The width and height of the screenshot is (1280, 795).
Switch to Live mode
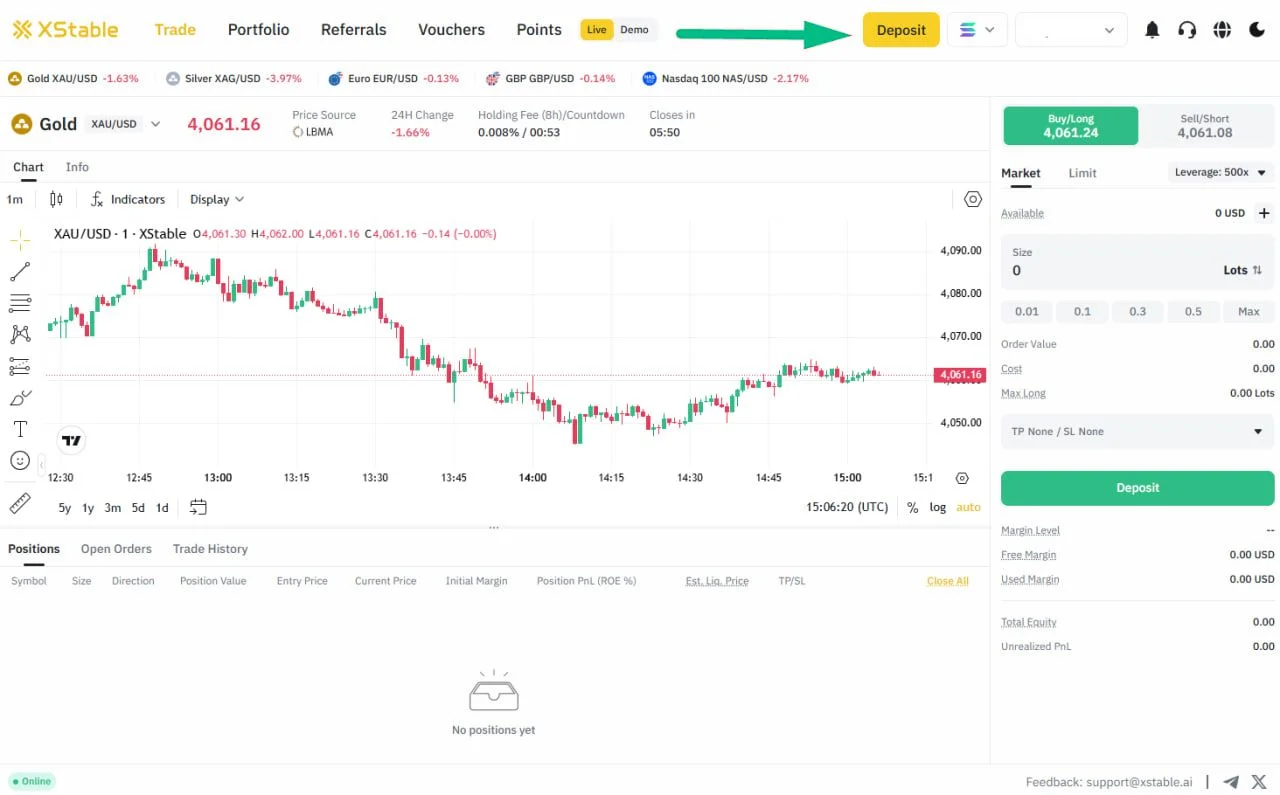click(597, 30)
